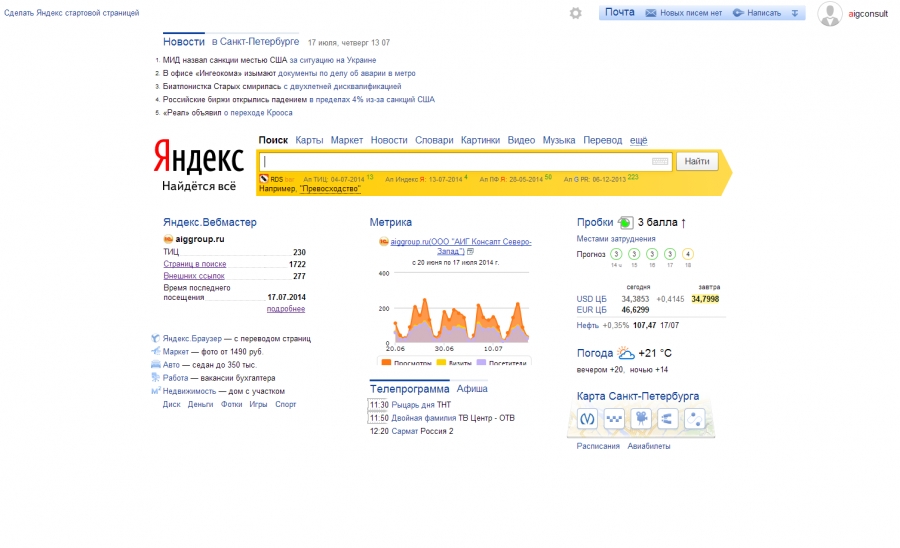Viewport: 900px width, 548px height.
Task: Open the USD ЦБ rate link
Action: tap(591, 299)
